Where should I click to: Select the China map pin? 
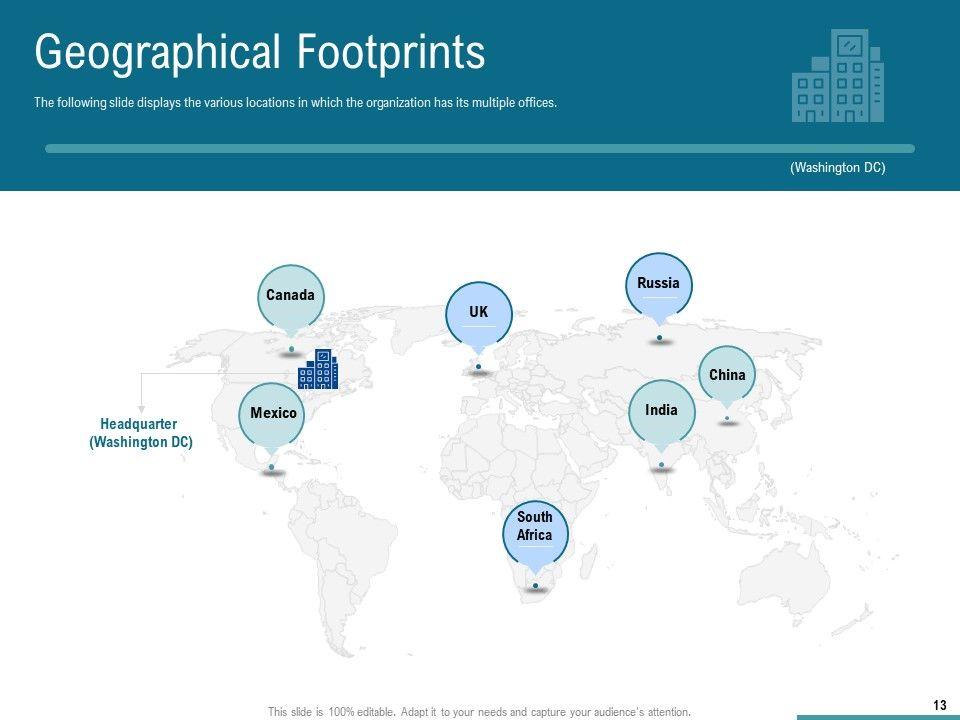(727, 376)
